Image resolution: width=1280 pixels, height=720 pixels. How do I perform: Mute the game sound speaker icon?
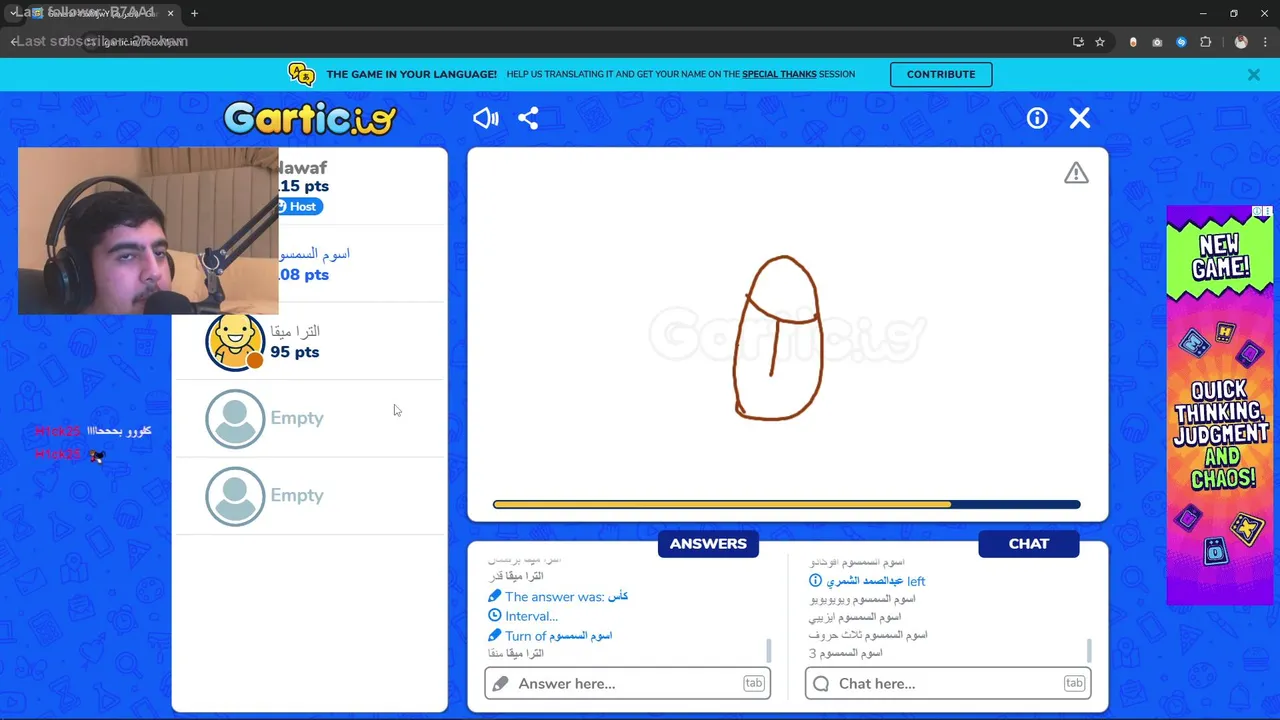point(486,118)
